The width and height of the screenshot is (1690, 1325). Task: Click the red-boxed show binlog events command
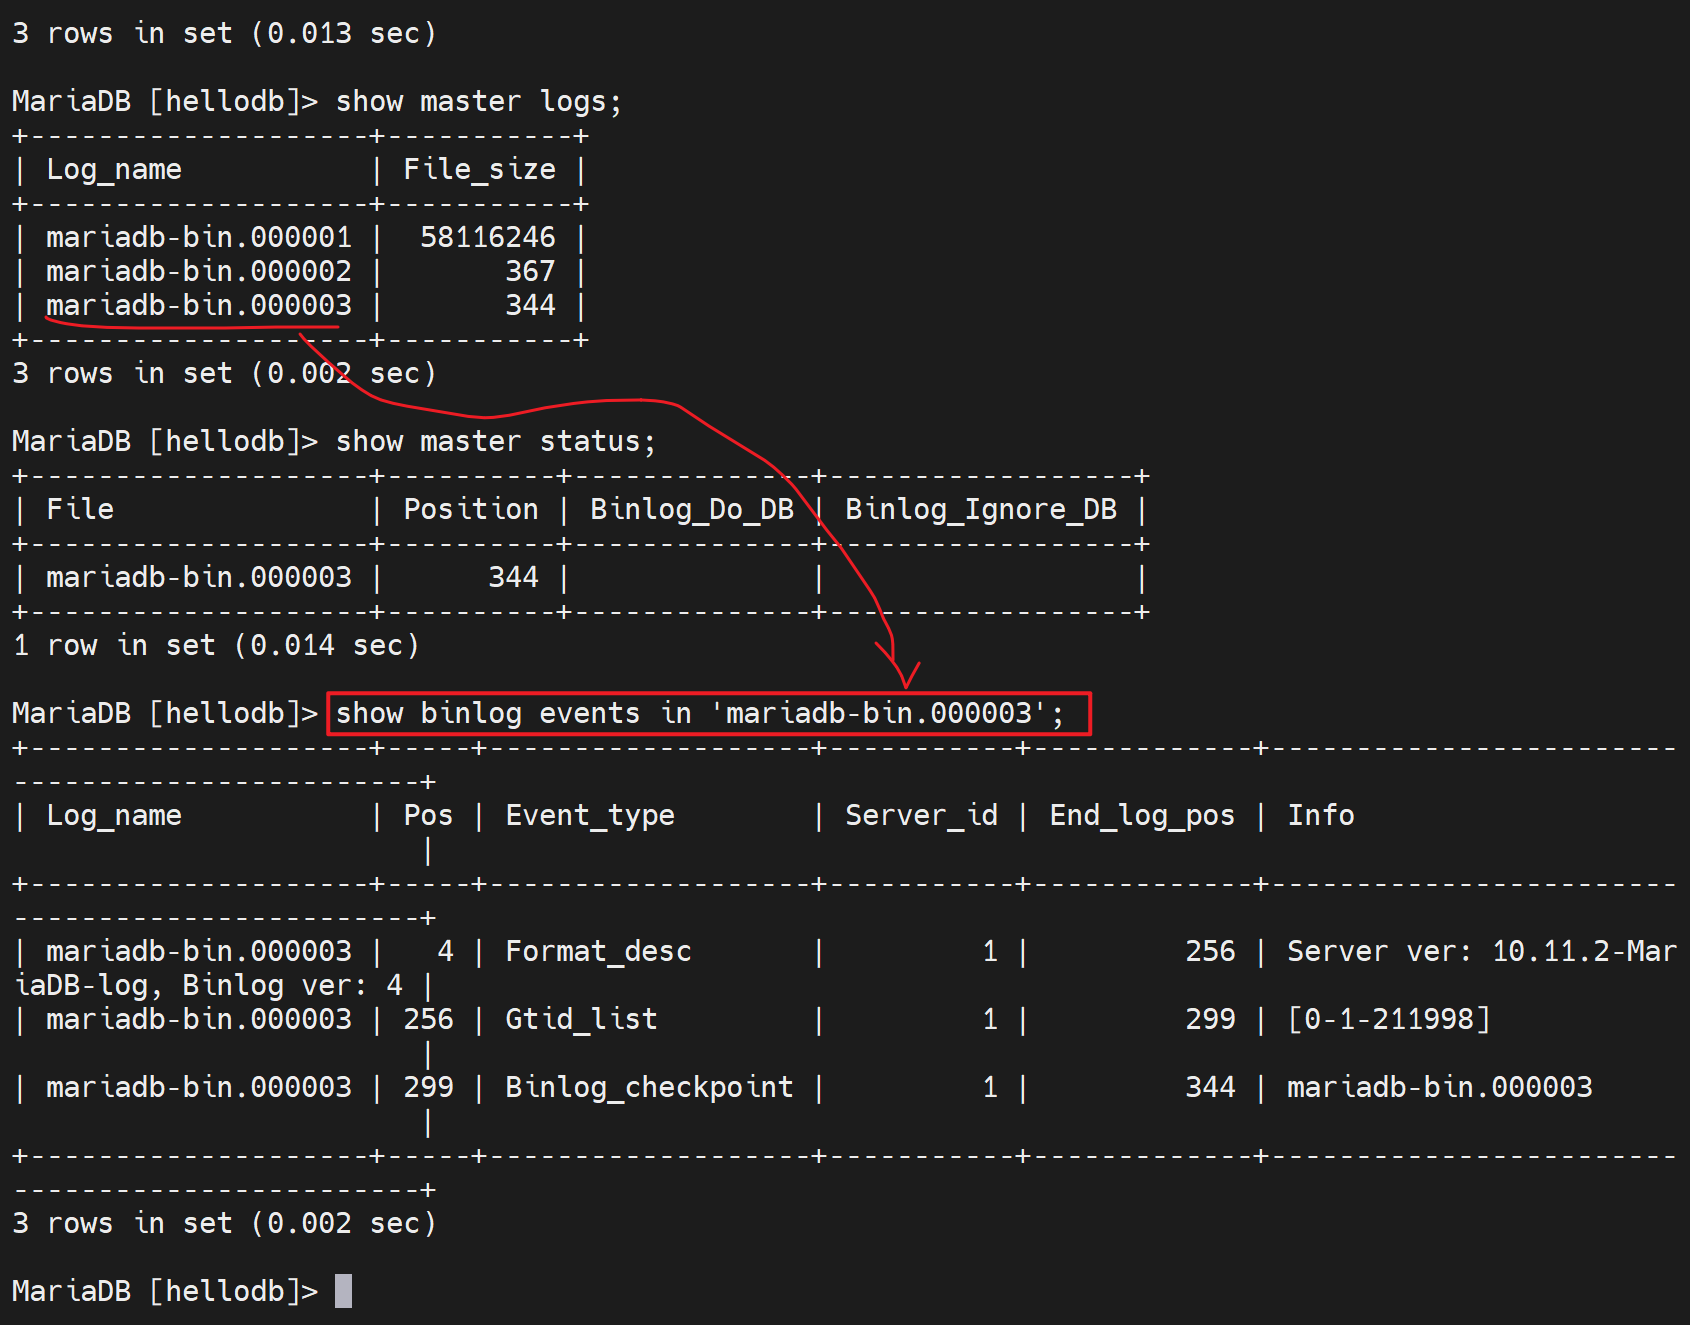(x=708, y=714)
